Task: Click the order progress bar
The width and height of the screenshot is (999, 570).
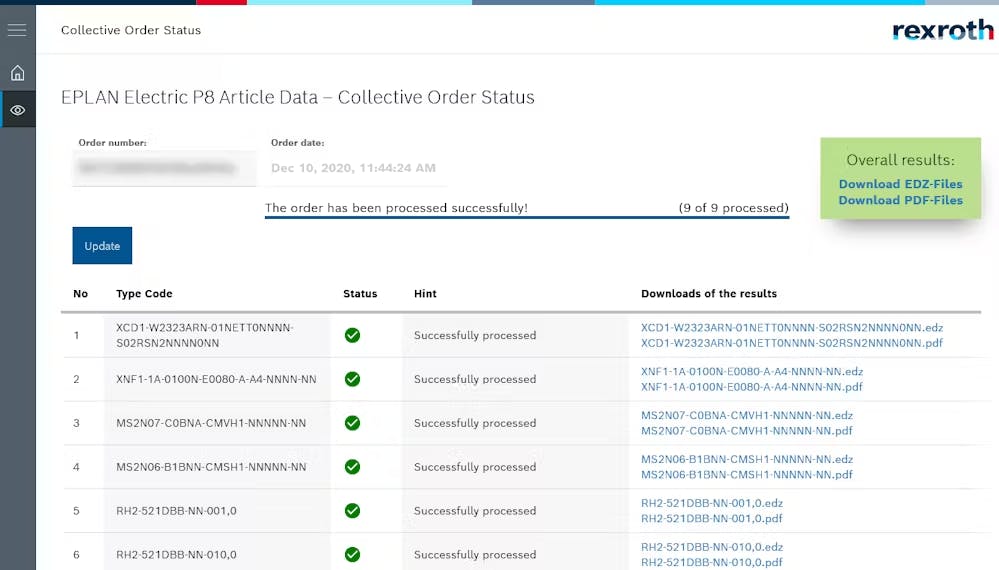Action: [x=527, y=217]
